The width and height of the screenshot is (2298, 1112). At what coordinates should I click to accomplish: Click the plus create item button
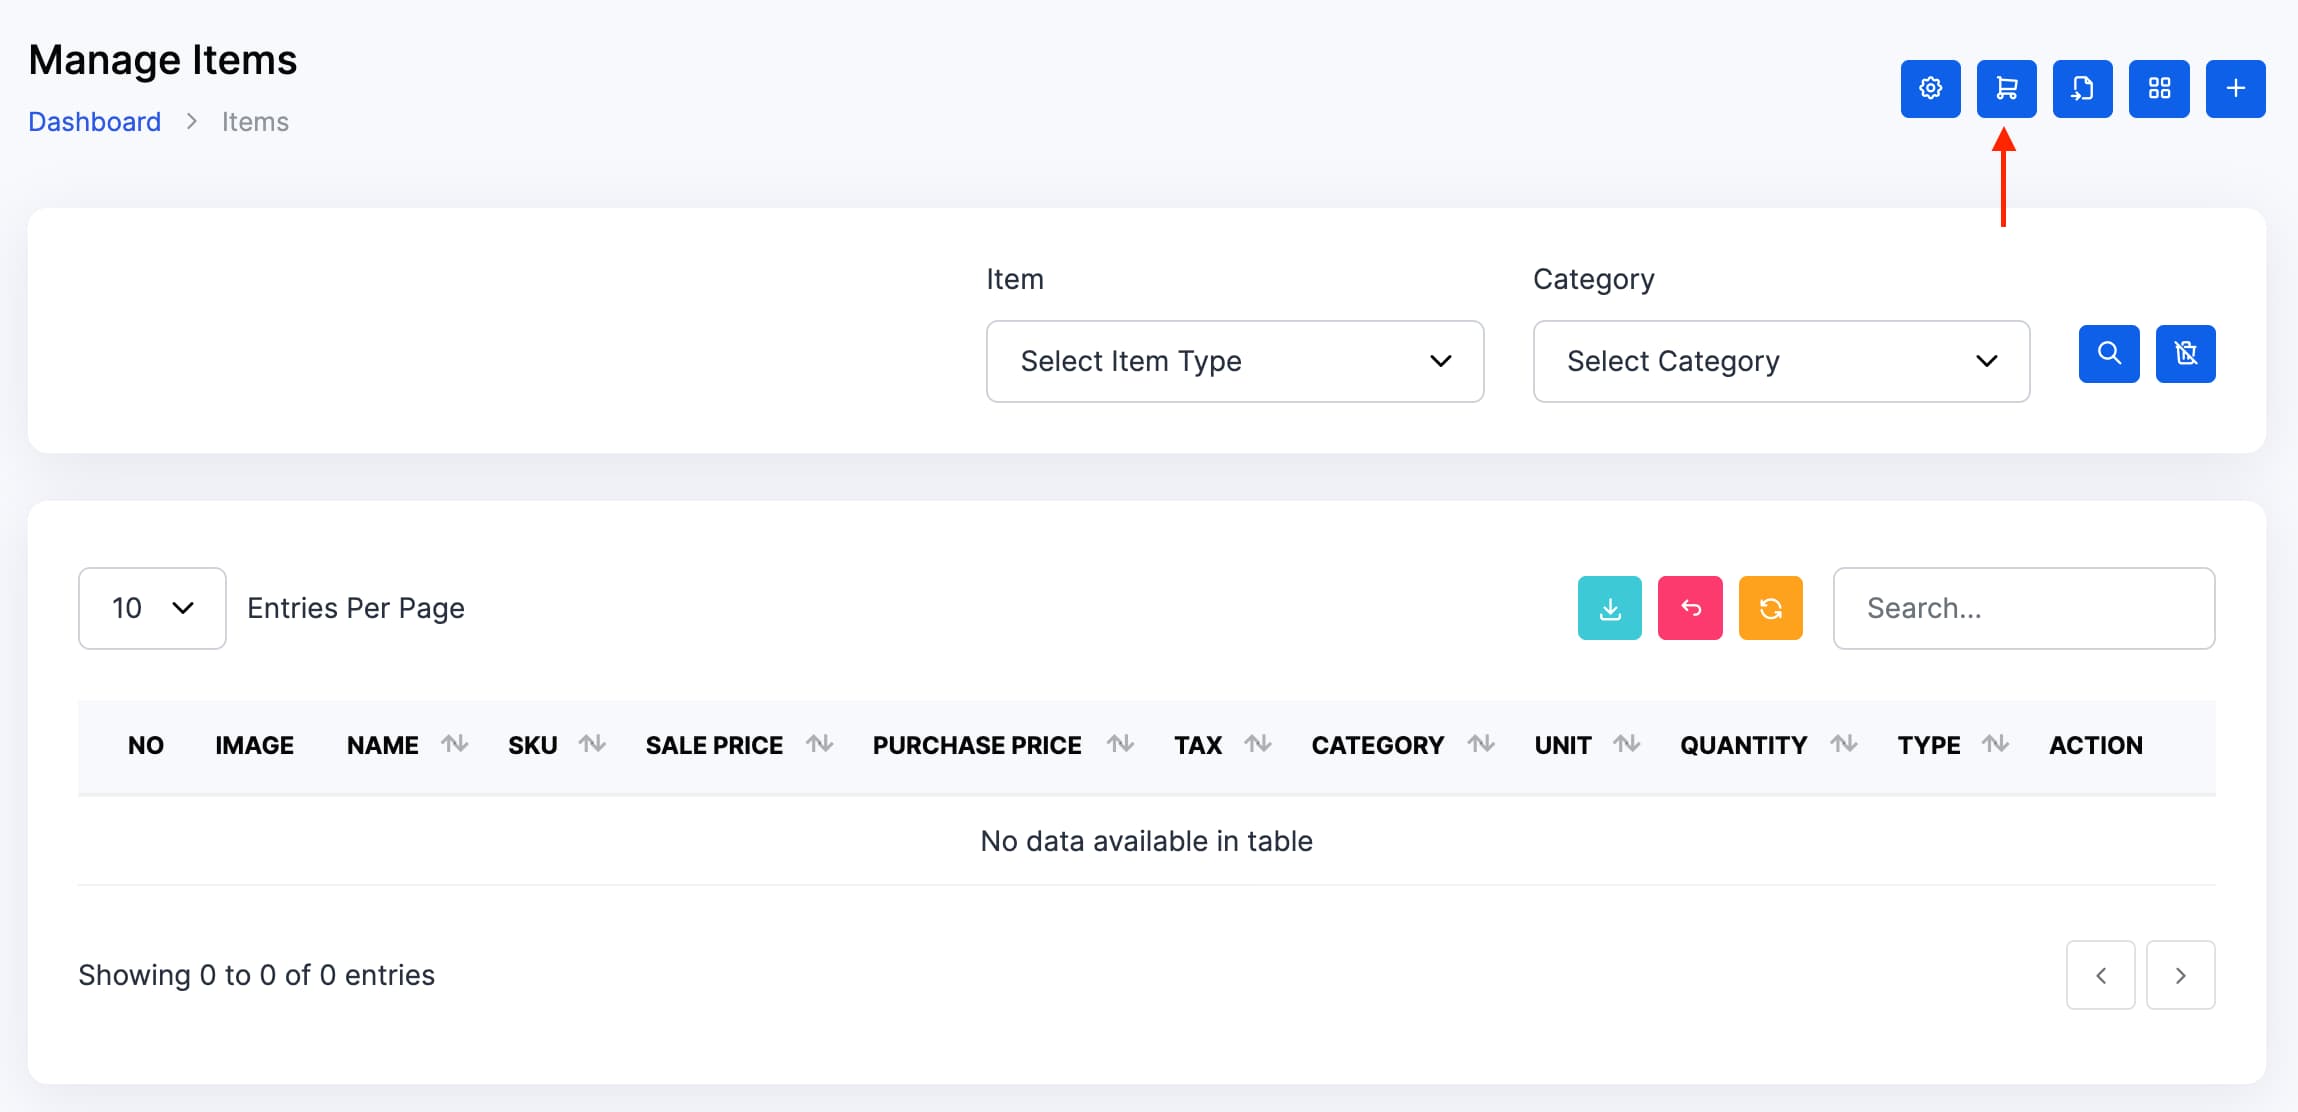[2235, 89]
